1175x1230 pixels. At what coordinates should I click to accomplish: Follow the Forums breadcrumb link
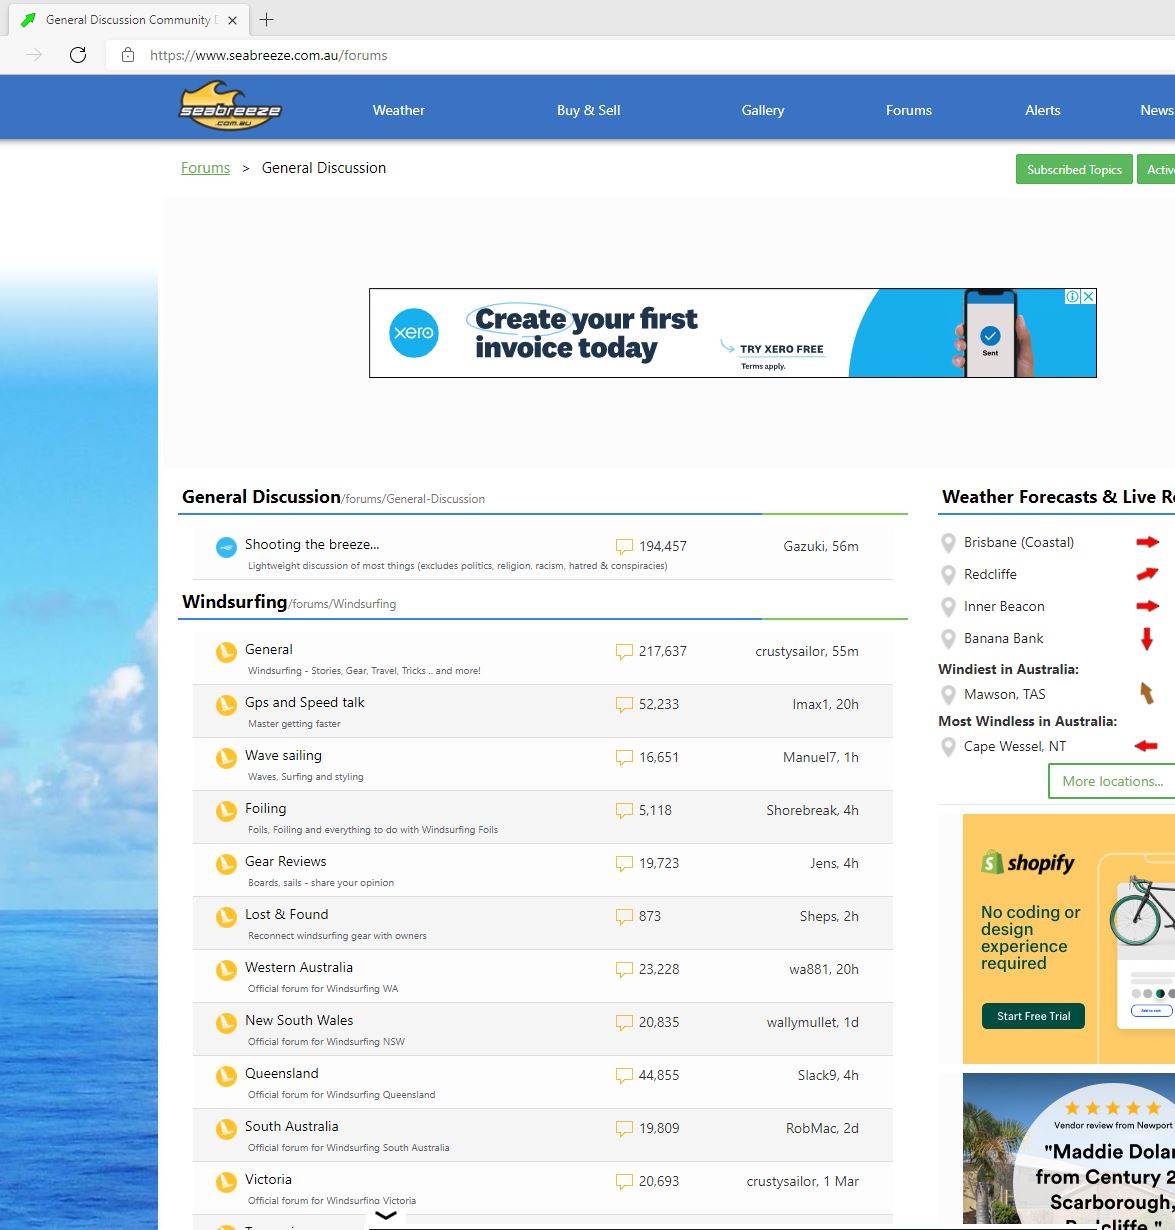point(205,168)
